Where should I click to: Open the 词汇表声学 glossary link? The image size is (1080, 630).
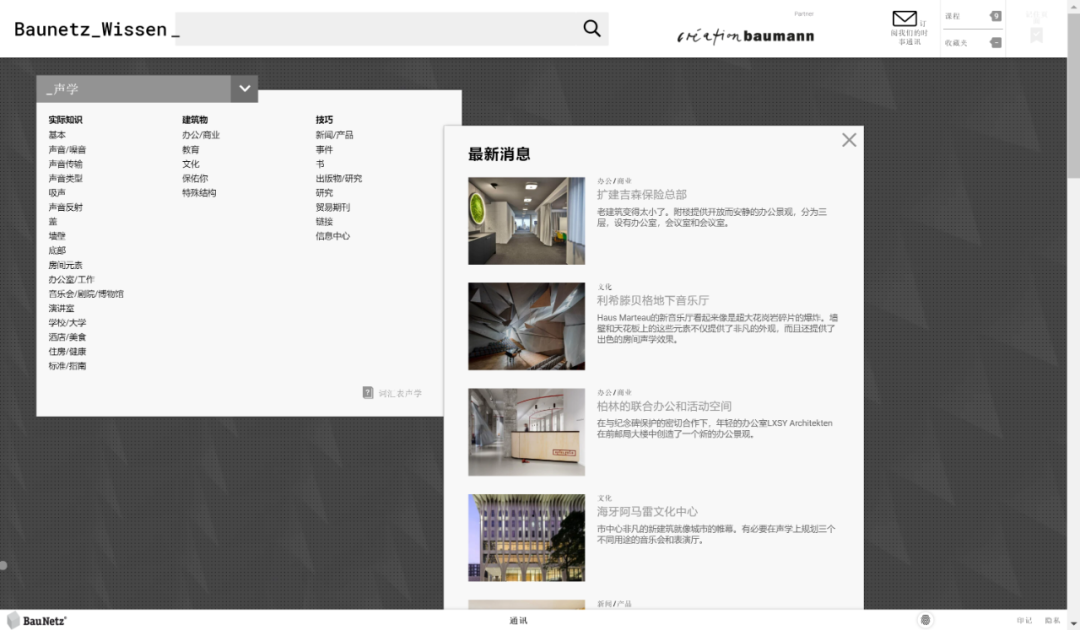(x=399, y=393)
